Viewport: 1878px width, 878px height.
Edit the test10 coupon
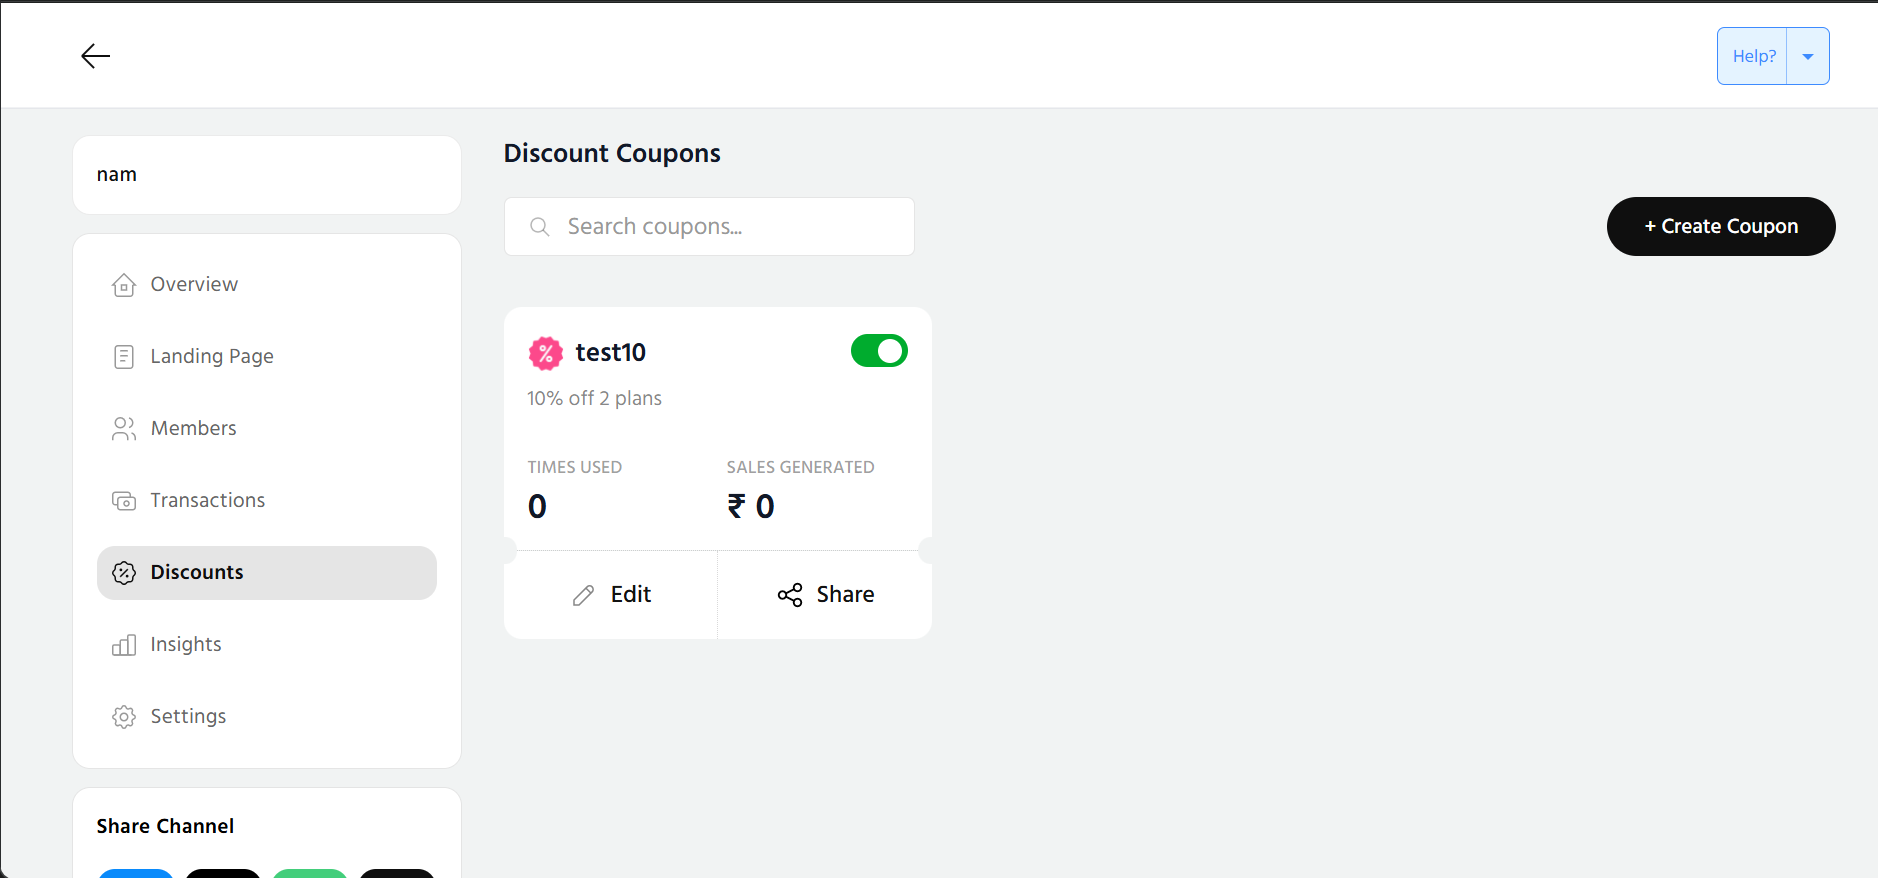click(611, 595)
